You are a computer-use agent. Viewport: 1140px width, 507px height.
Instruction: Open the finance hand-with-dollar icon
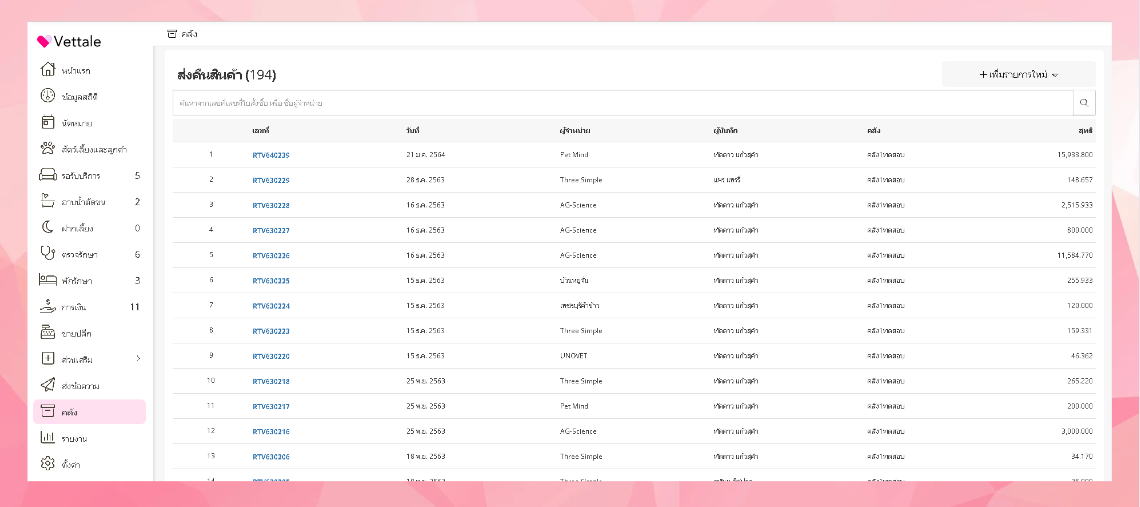click(46, 306)
